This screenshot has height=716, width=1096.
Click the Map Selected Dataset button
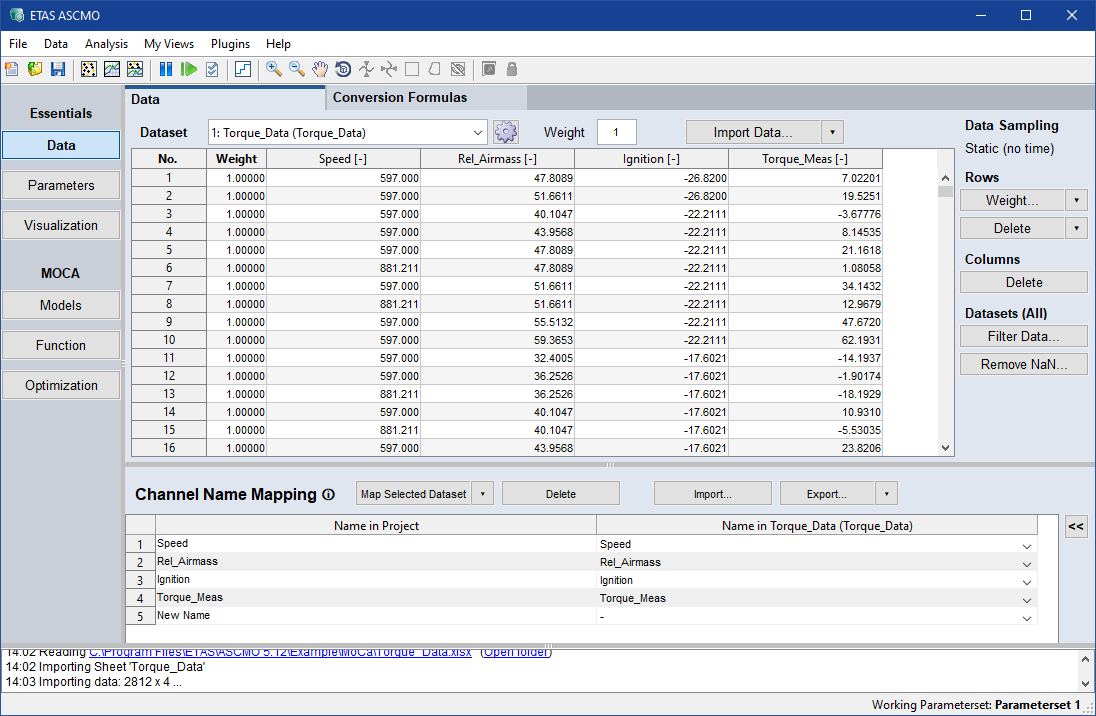414,494
